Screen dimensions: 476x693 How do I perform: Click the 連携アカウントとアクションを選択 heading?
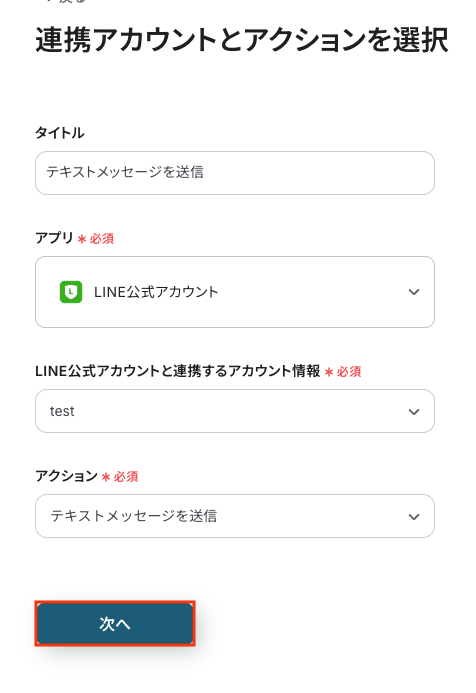[x=242, y=40]
